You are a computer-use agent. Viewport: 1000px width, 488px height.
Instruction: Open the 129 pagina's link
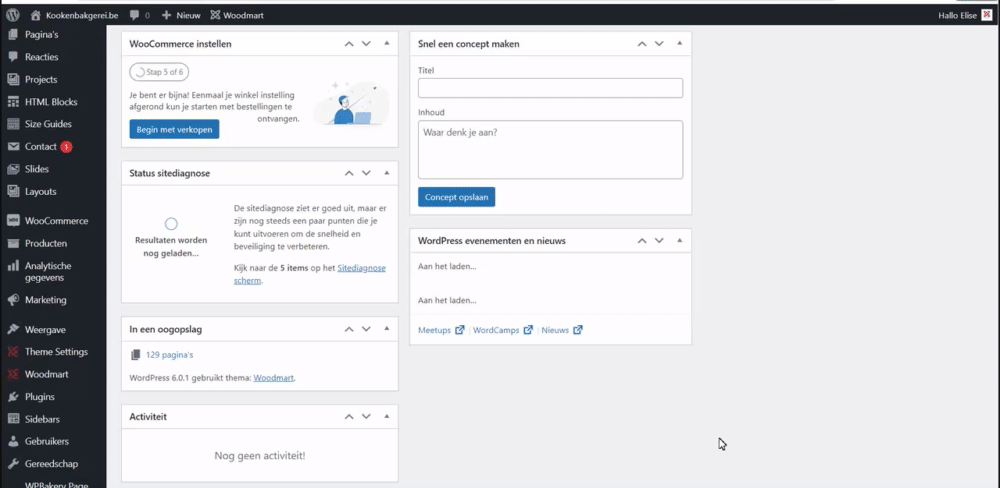[x=169, y=355]
